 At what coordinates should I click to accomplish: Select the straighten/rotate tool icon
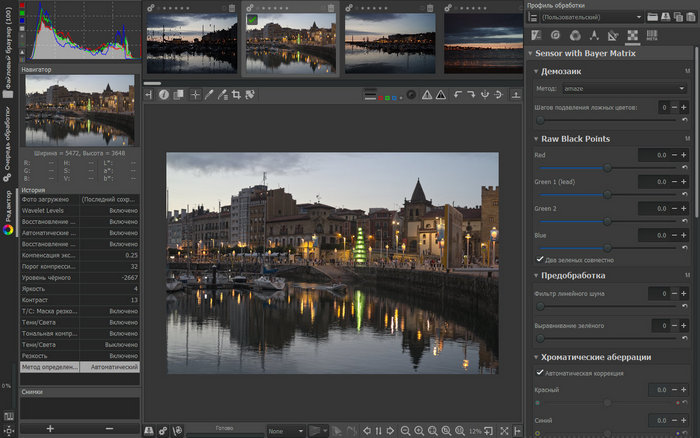coord(250,95)
